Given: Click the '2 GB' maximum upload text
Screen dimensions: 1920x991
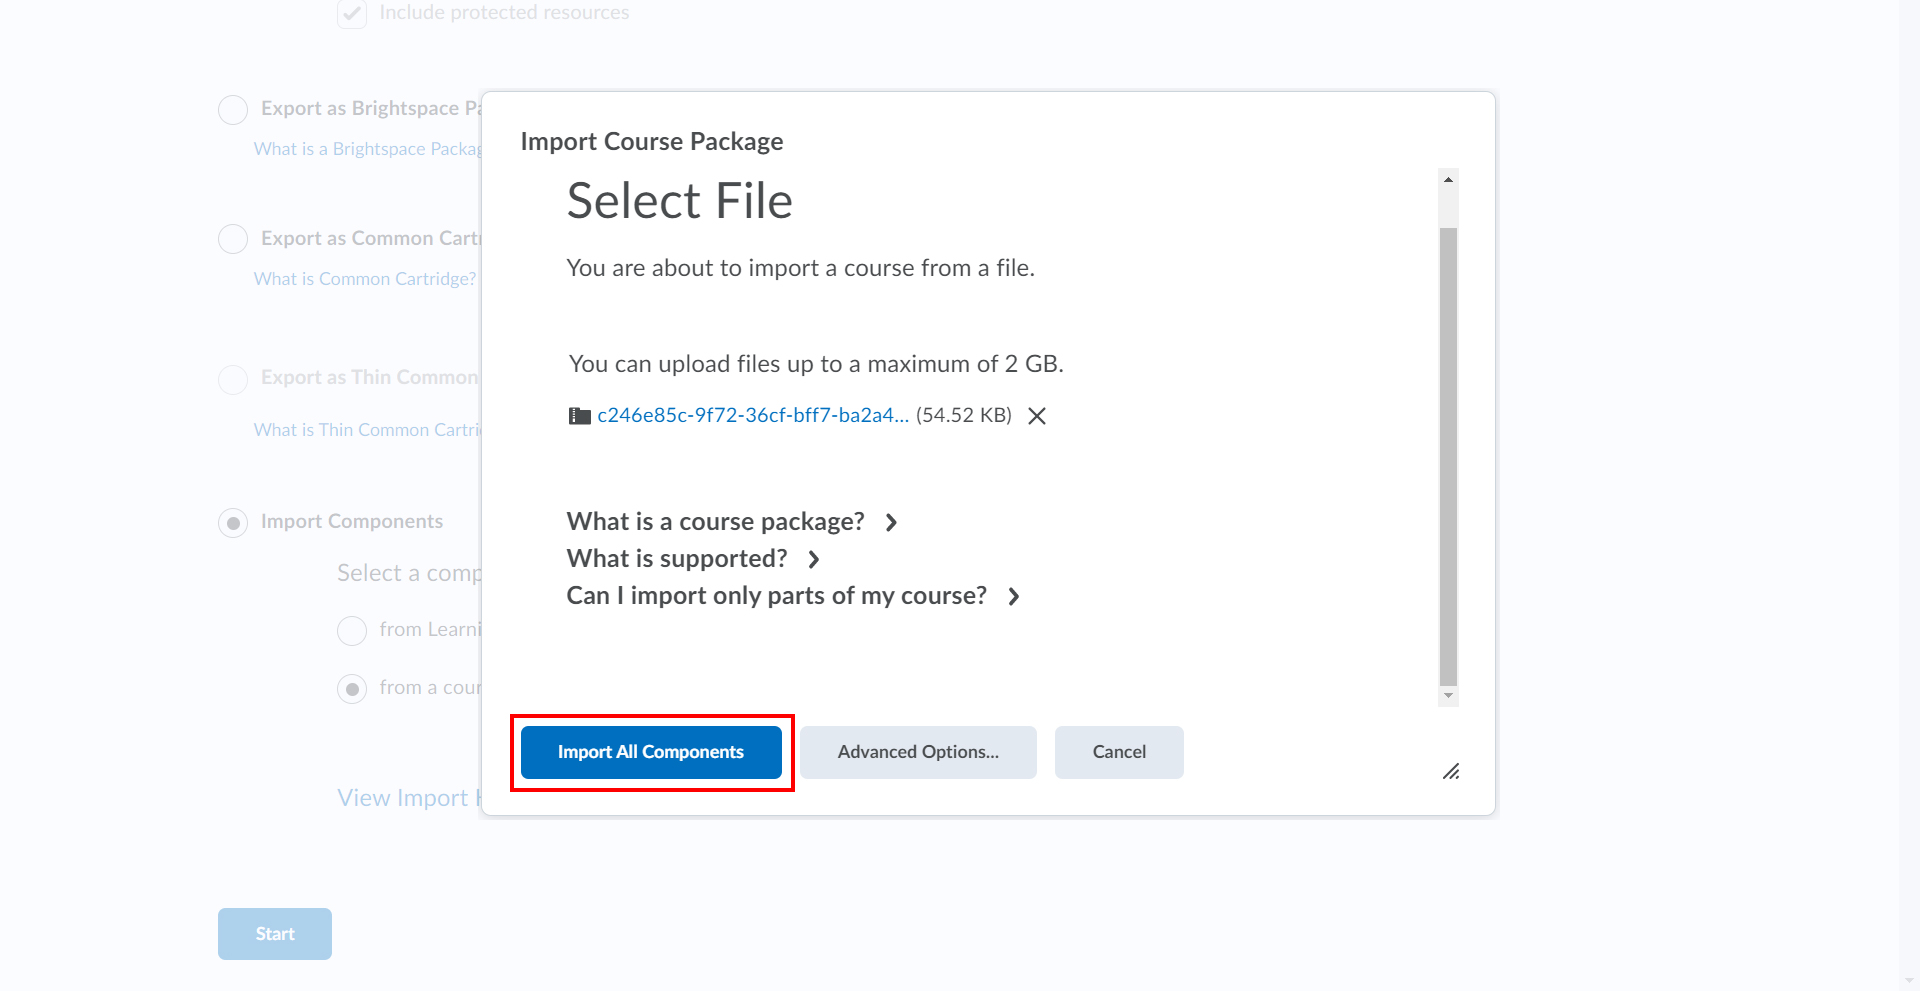Looking at the screenshot, I should 1030,364.
